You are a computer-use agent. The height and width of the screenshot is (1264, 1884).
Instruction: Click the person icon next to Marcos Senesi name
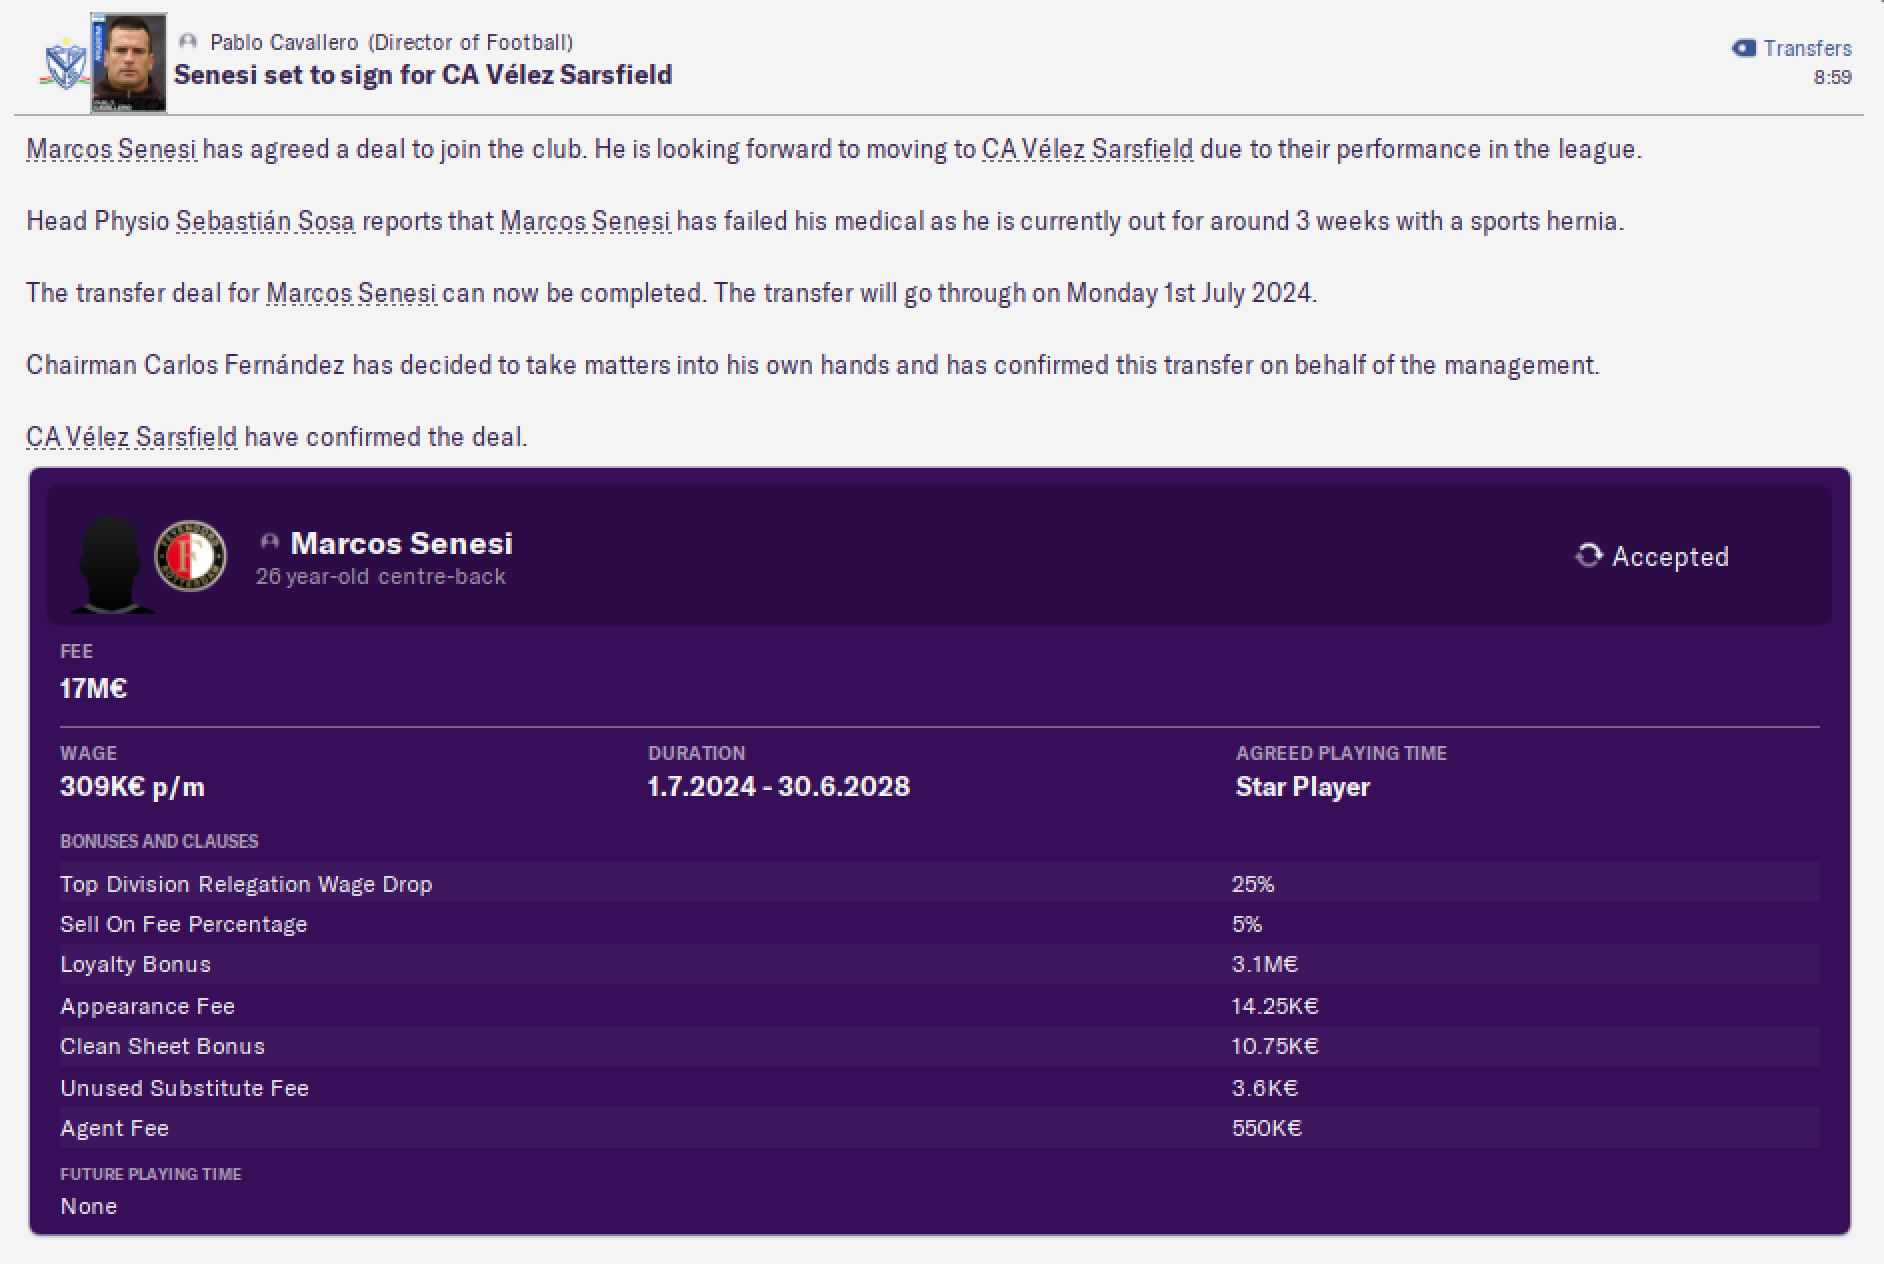click(x=269, y=542)
